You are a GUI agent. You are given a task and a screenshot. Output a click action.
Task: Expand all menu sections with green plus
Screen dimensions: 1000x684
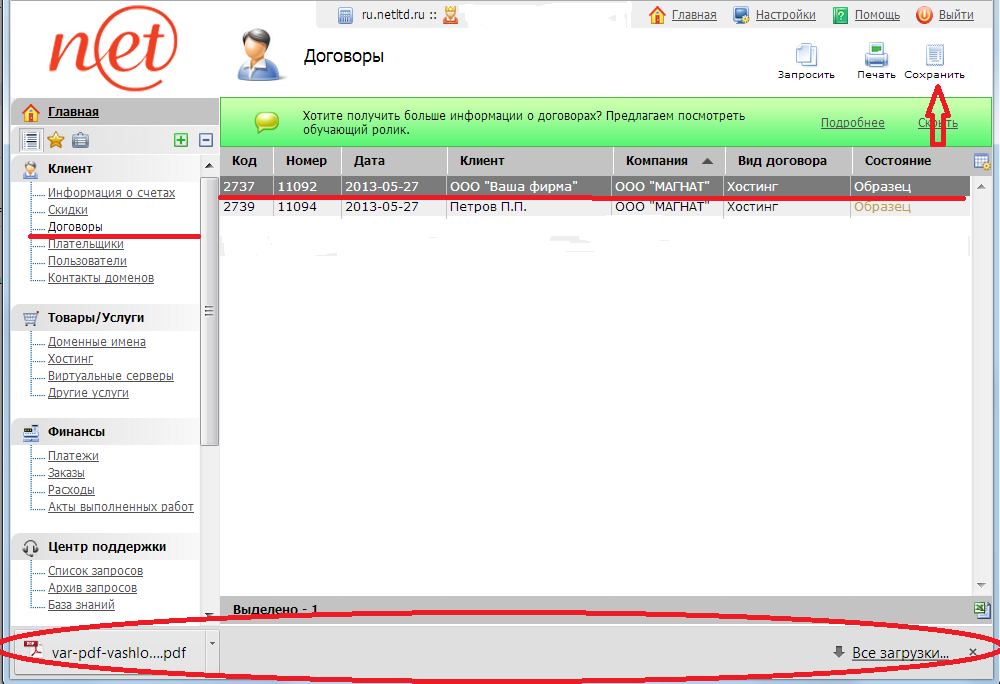tap(181, 141)
